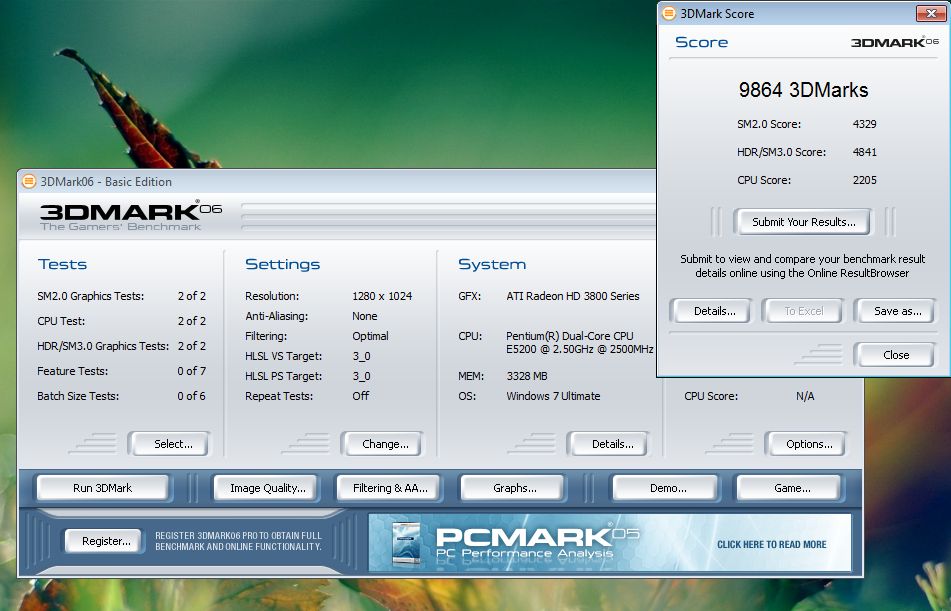Click the 9864 3DMarks score text

(803, 90)
